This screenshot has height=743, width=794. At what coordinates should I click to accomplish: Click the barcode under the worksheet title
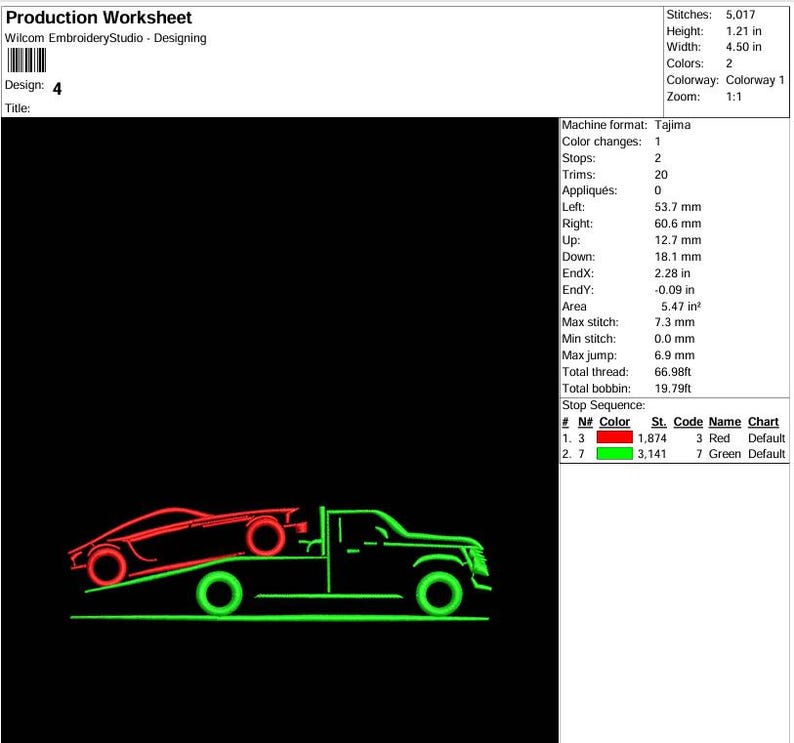[27, 60]
